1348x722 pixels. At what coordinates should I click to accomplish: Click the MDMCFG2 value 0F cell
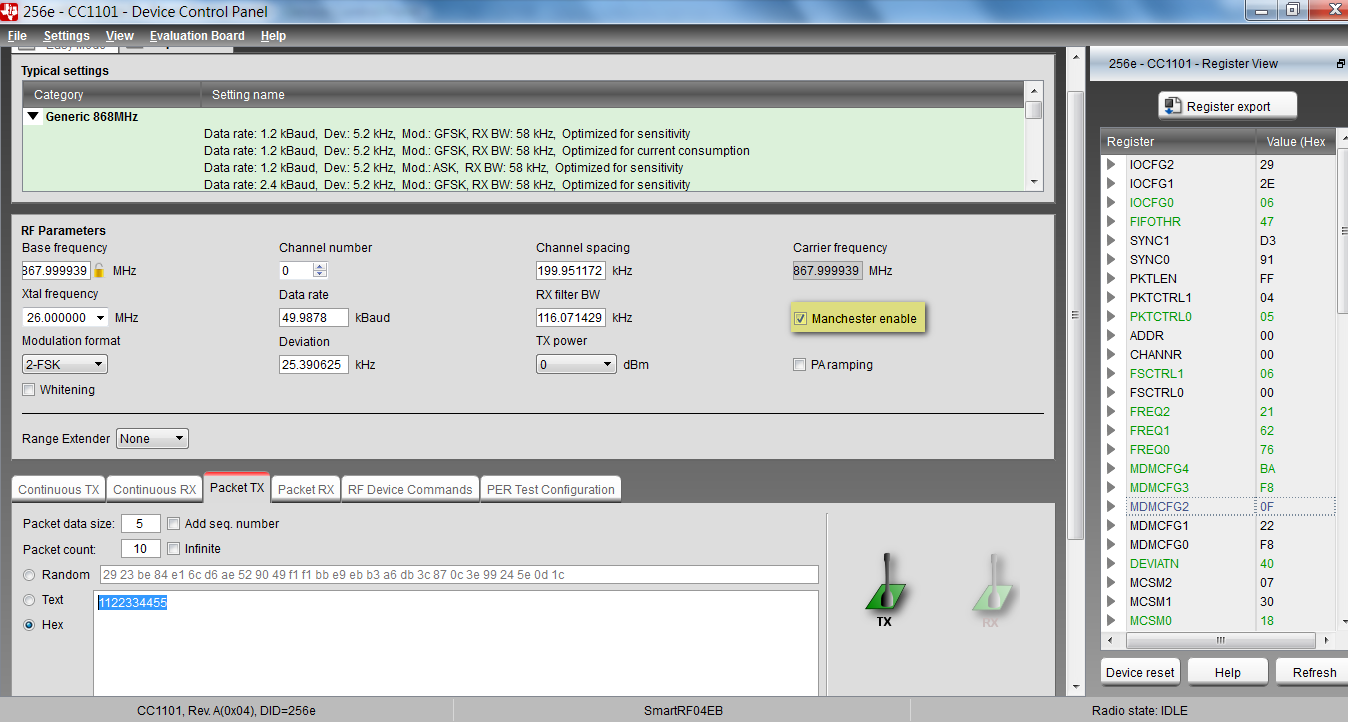pos(1296,507)
